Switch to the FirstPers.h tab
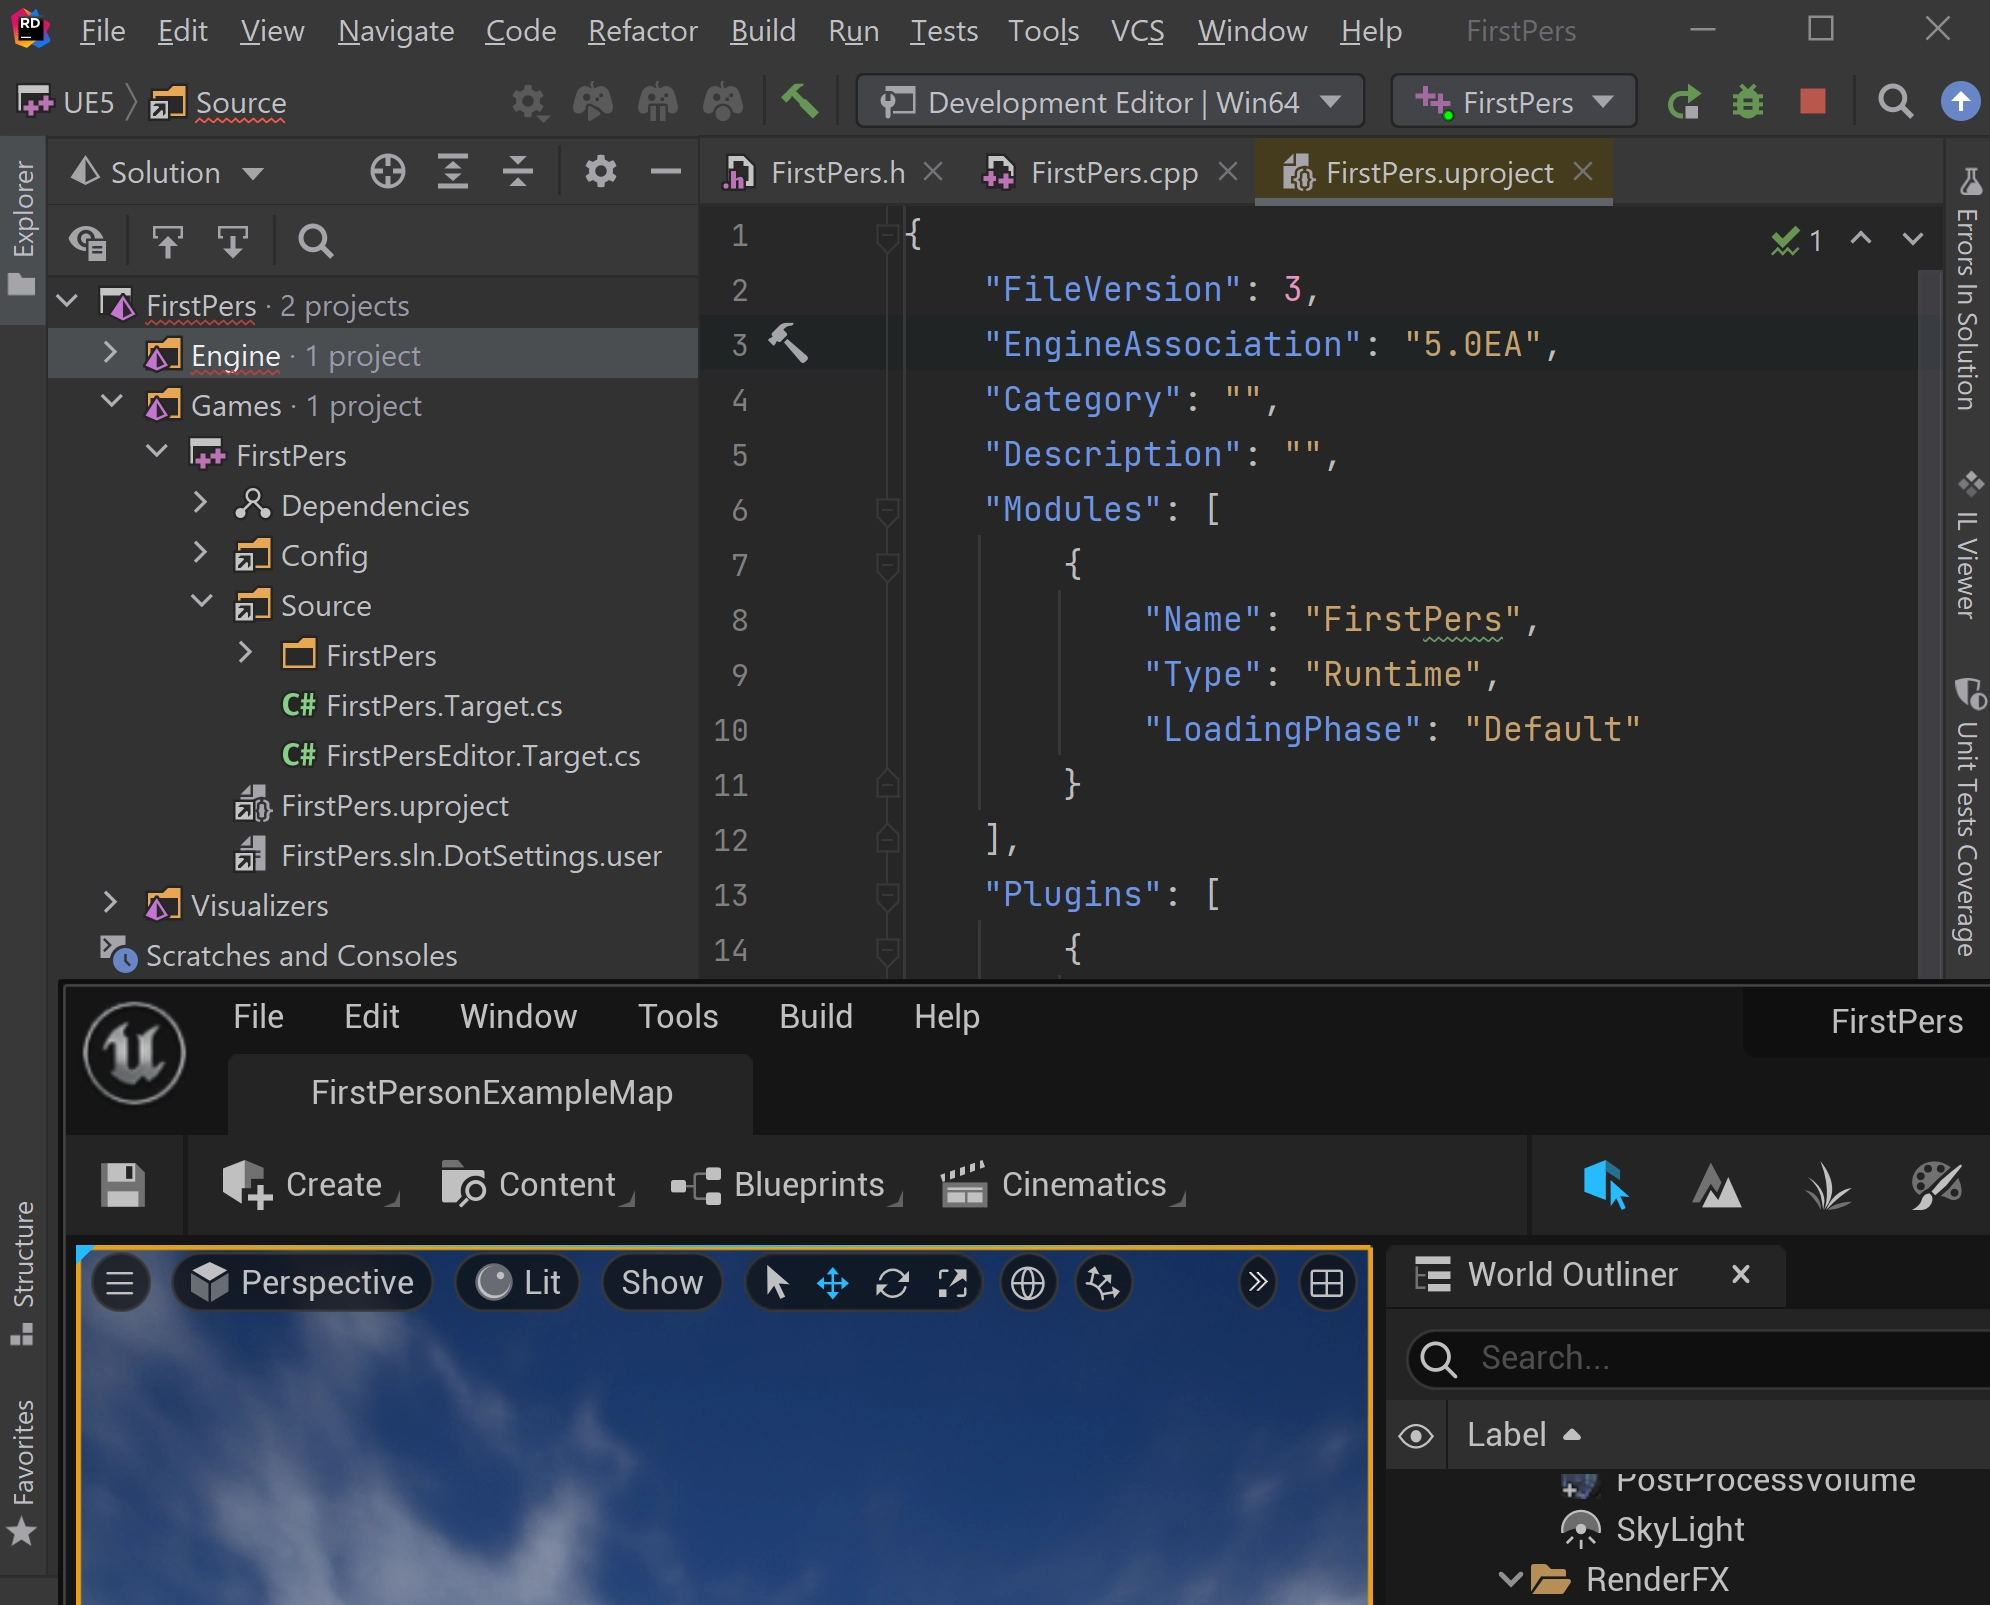 pyautogui.click(x=837, y=170)
